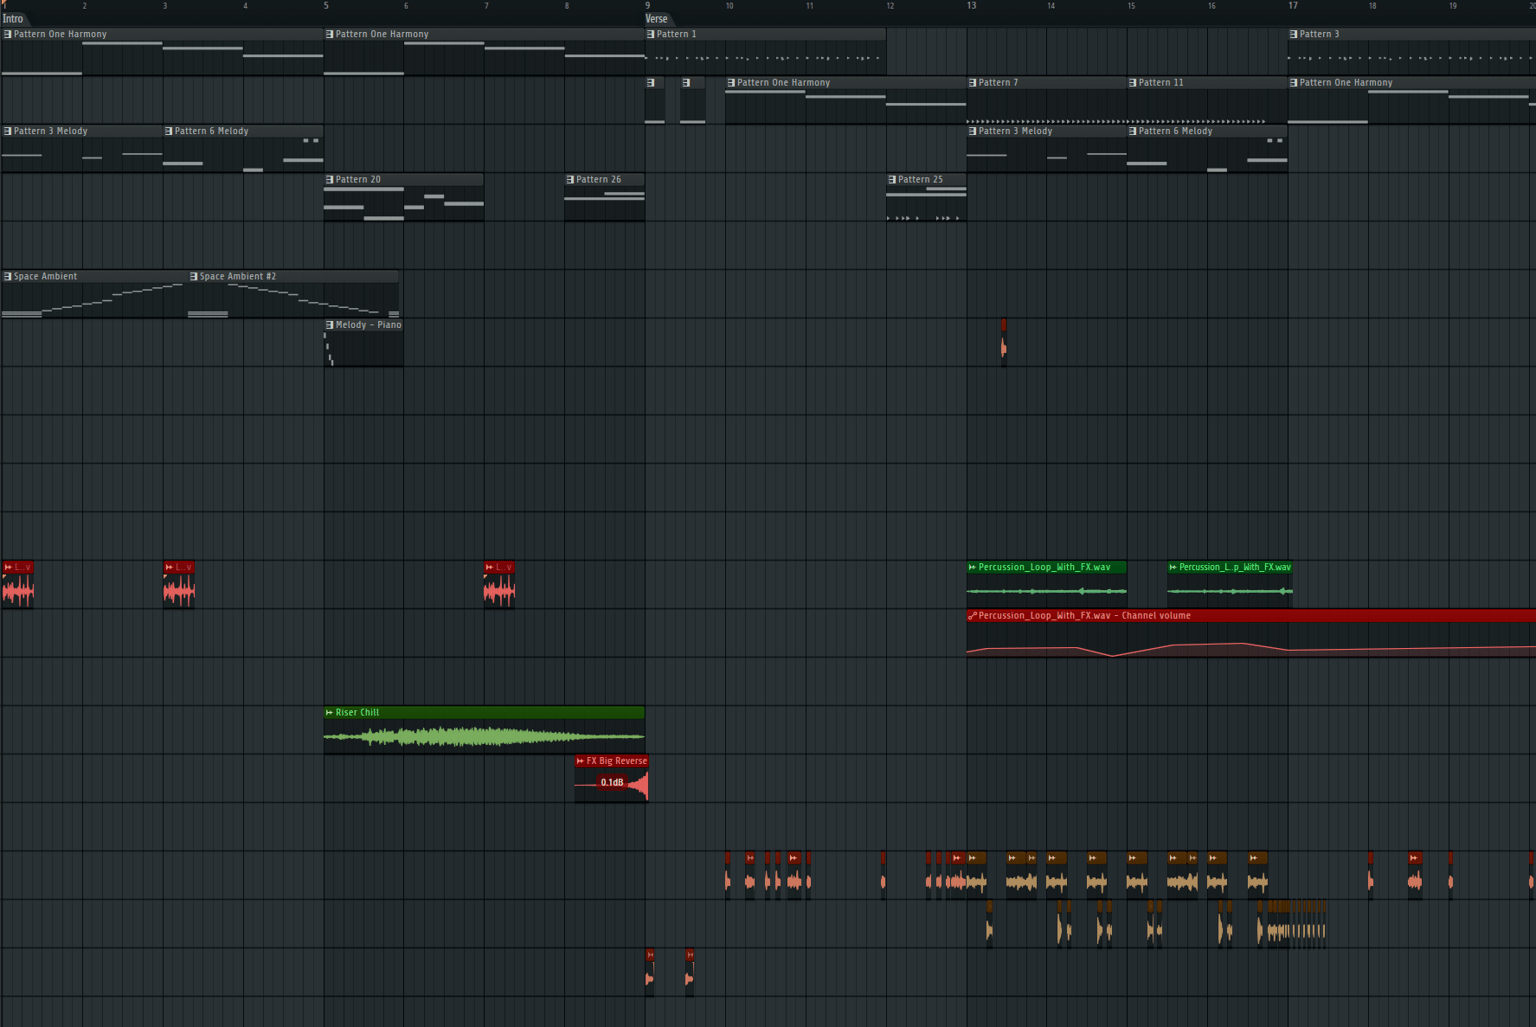The width and height of the screenshot is (1536, 1027).
Task: Click the 0.1dB gain label on FX Big Reverse
Action: pyautogui.click(x=611, y=783)
